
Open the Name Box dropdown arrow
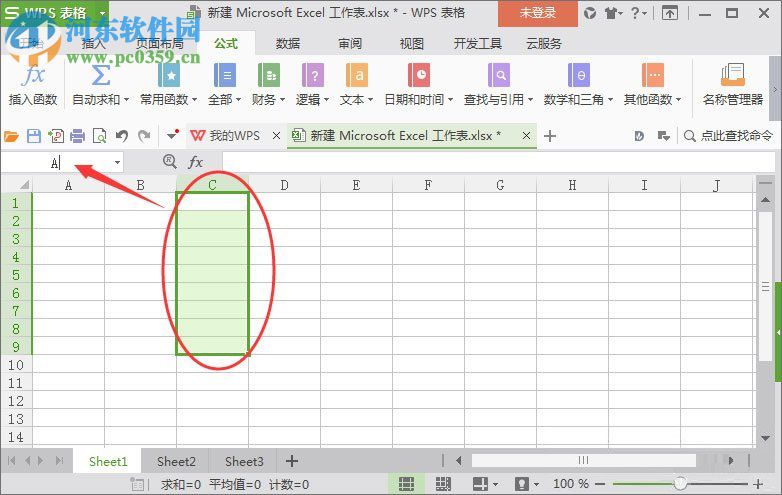117,162
